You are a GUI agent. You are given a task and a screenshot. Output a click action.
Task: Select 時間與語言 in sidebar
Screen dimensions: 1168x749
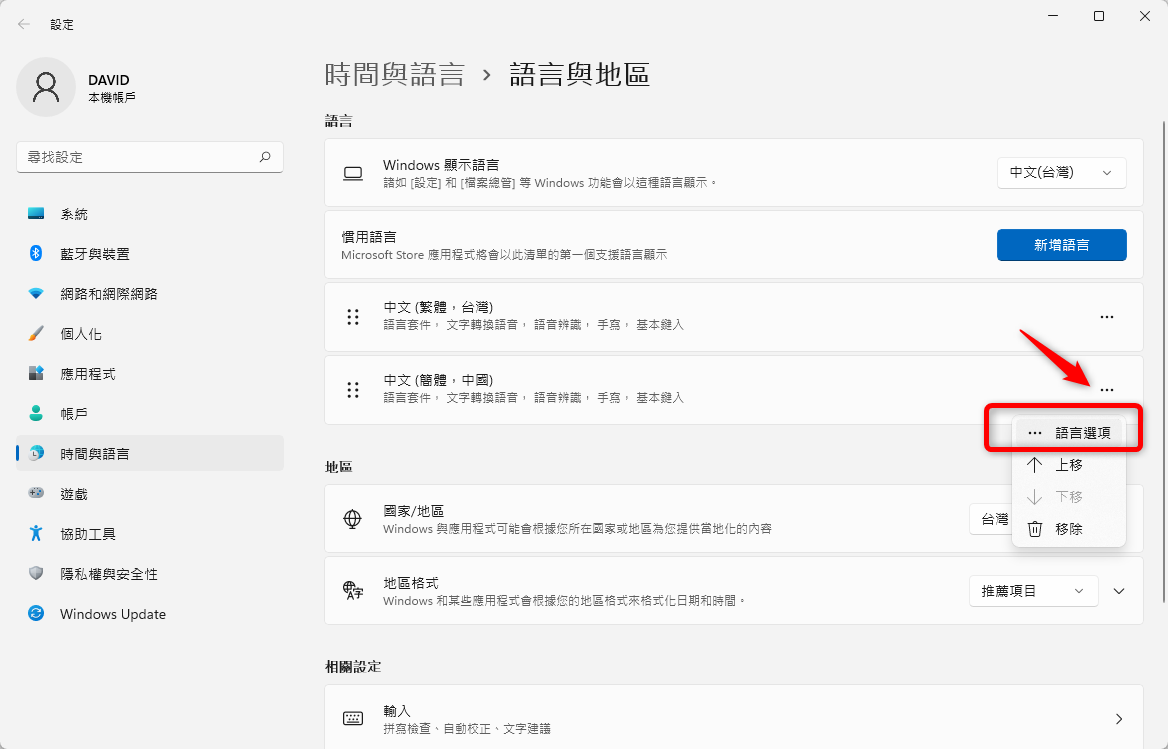pos(150,453)
